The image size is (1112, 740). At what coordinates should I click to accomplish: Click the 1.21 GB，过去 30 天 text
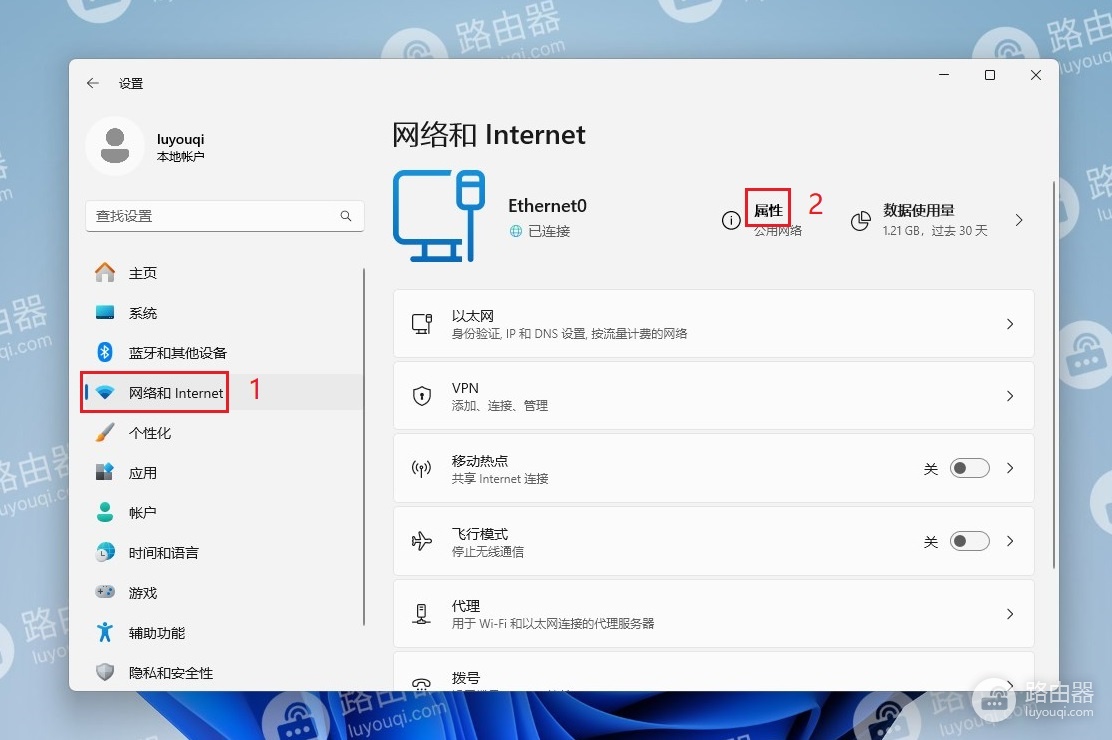click(x=935, y=231)
